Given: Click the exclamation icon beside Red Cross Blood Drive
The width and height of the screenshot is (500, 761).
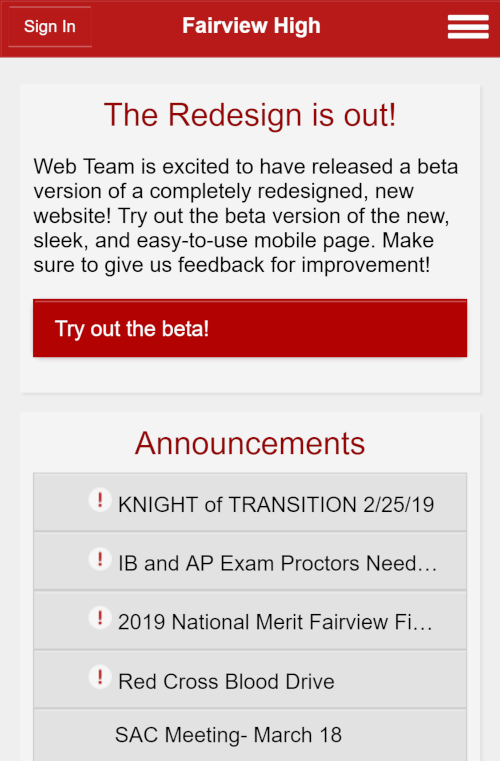Looking at the screenshot, I should coord(100,677).
